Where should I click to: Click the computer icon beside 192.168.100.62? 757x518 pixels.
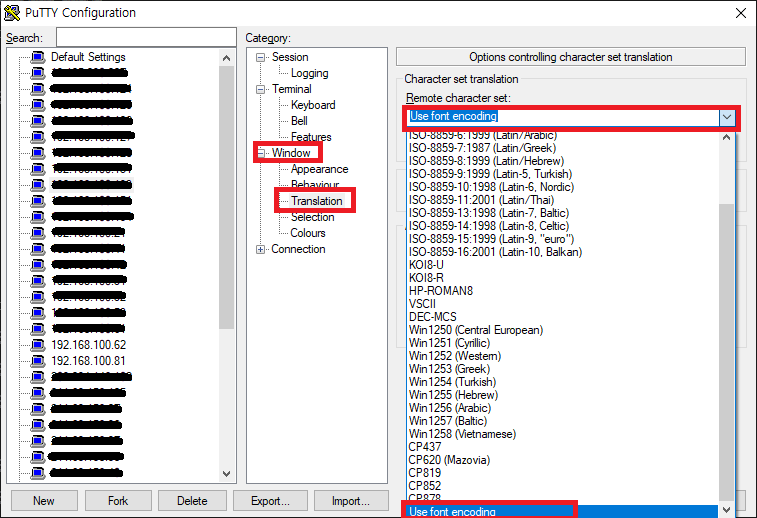click(38, 345)
